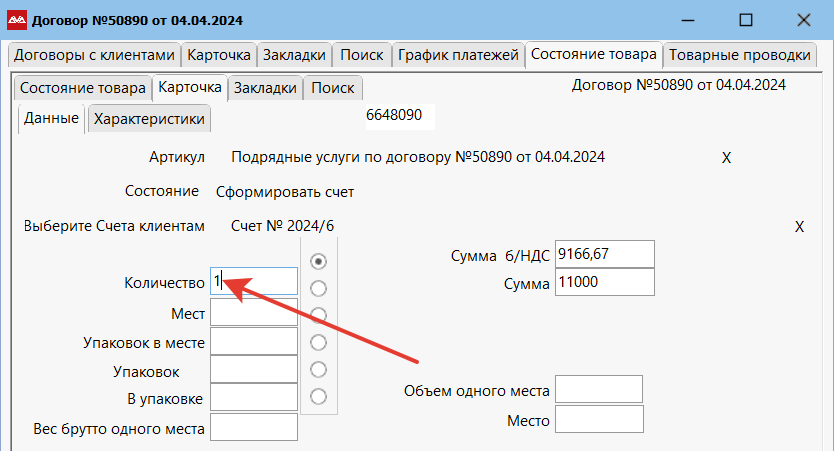Open the Товарные проводки tab
This screenshot has height=451, width=834.
point(738,55)
